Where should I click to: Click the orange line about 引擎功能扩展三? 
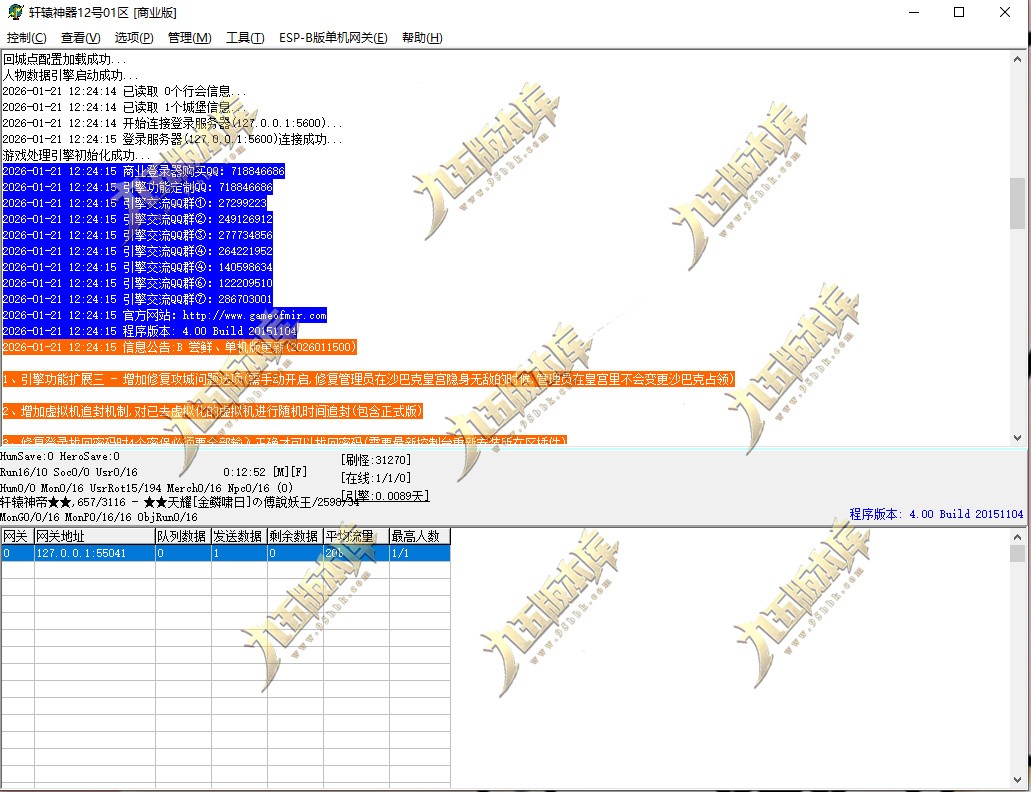coord(368,379)
